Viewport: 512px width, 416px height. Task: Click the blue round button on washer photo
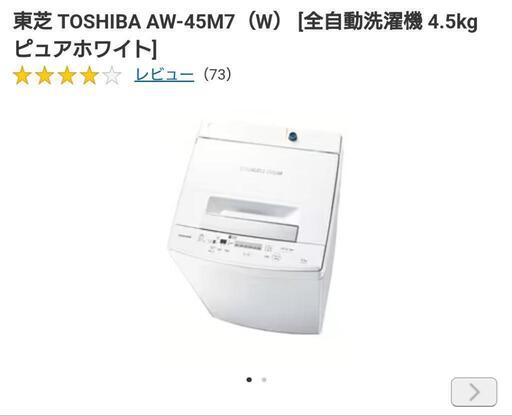point(293,136)
